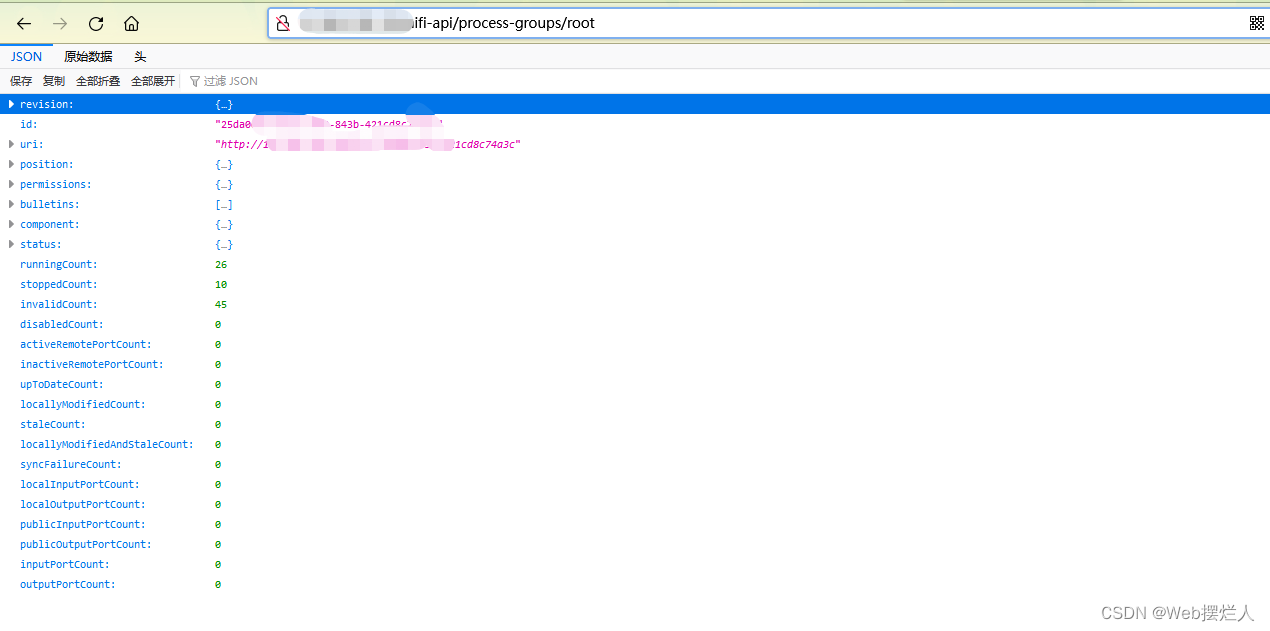Click the 复制 copy button

(52, 80)
